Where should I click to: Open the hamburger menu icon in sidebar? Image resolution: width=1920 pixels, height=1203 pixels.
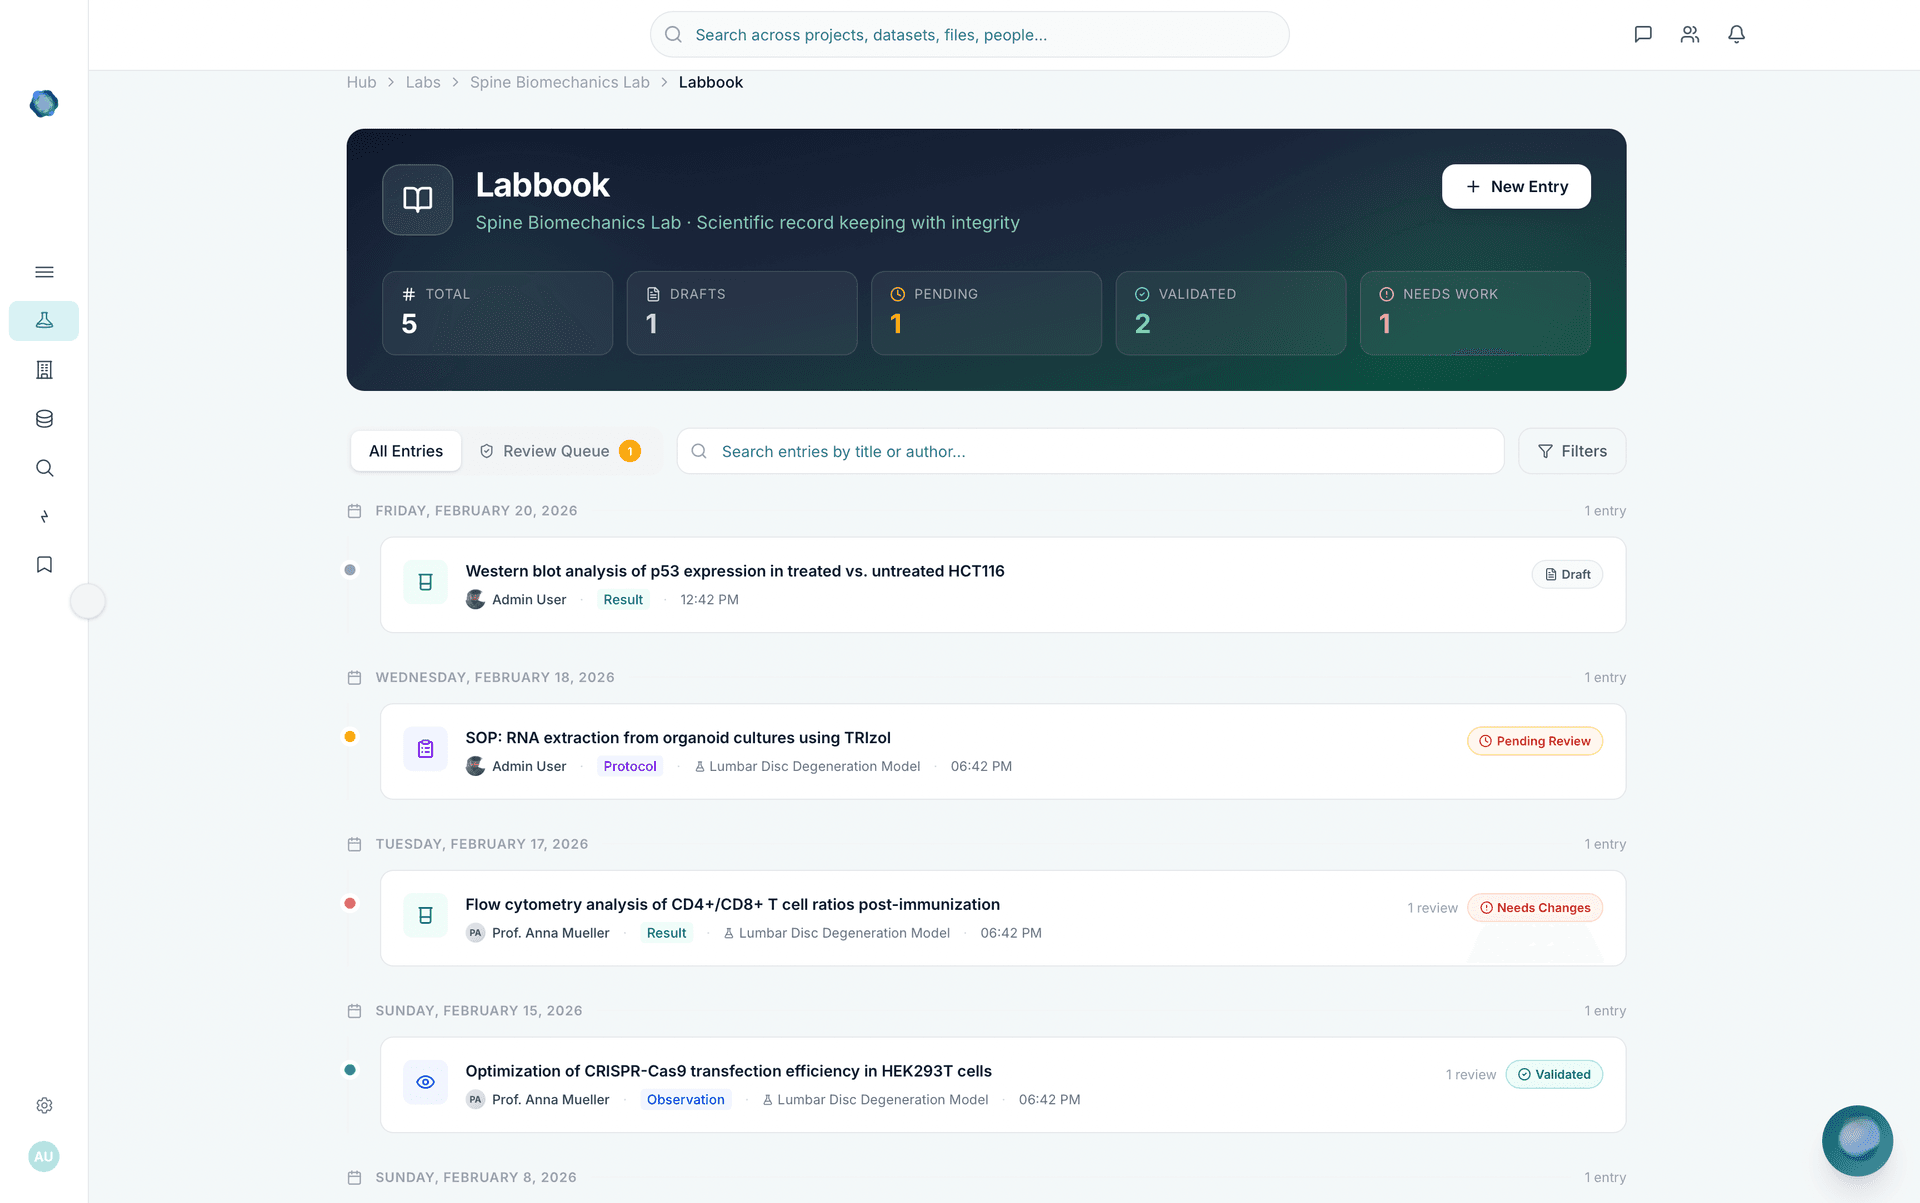(44, 272)
